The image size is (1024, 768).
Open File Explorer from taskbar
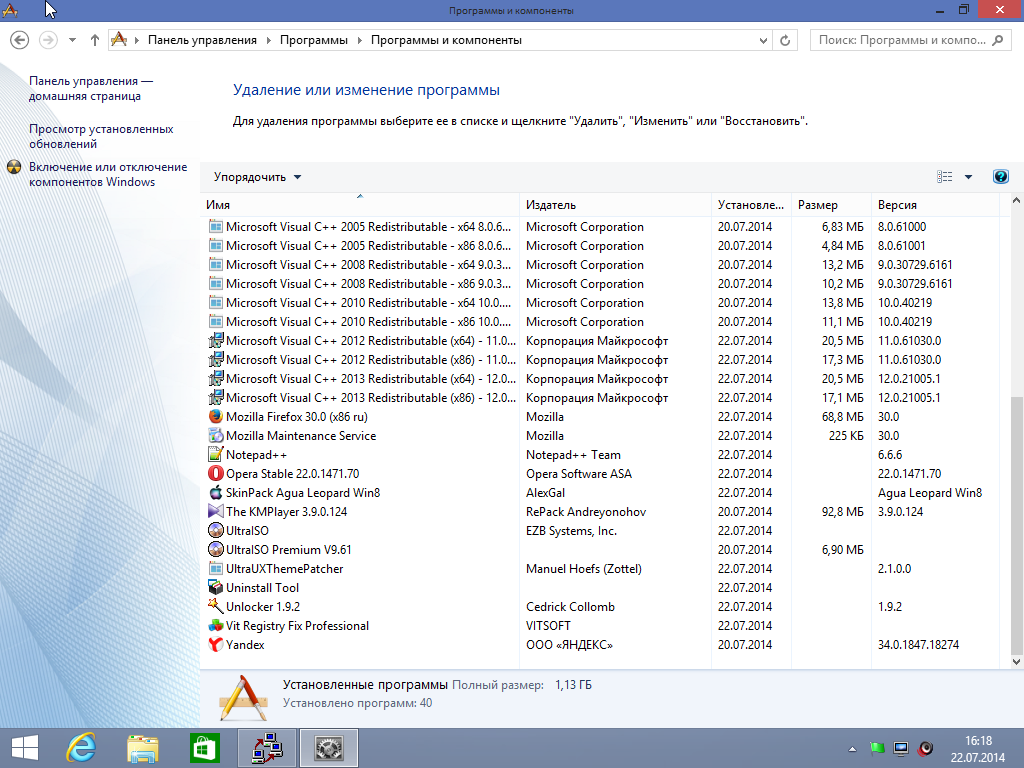point(143,748)
